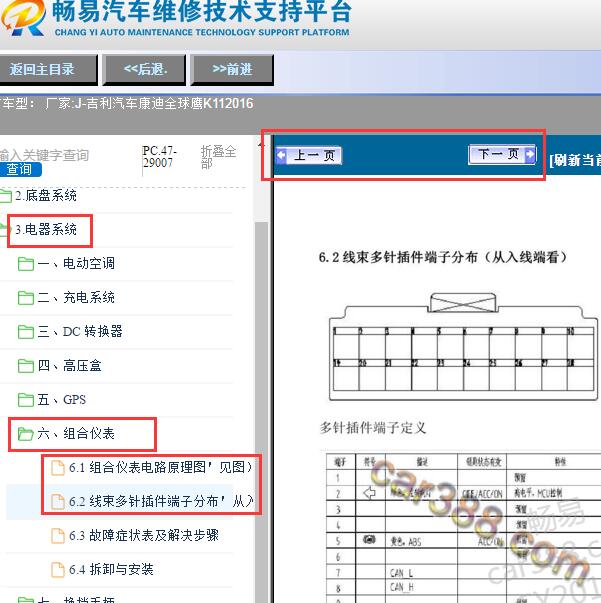Click the folder icon beside 三、DC 转换器
Viewport: 601px width, 603px height.
click(x=26, y=332)
